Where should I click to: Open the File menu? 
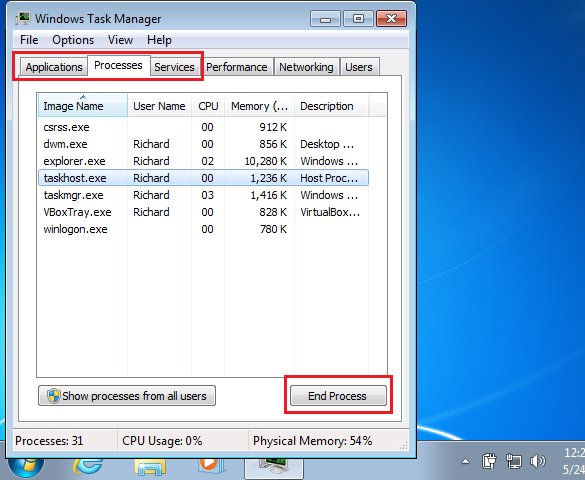click(x=29, y=40)
